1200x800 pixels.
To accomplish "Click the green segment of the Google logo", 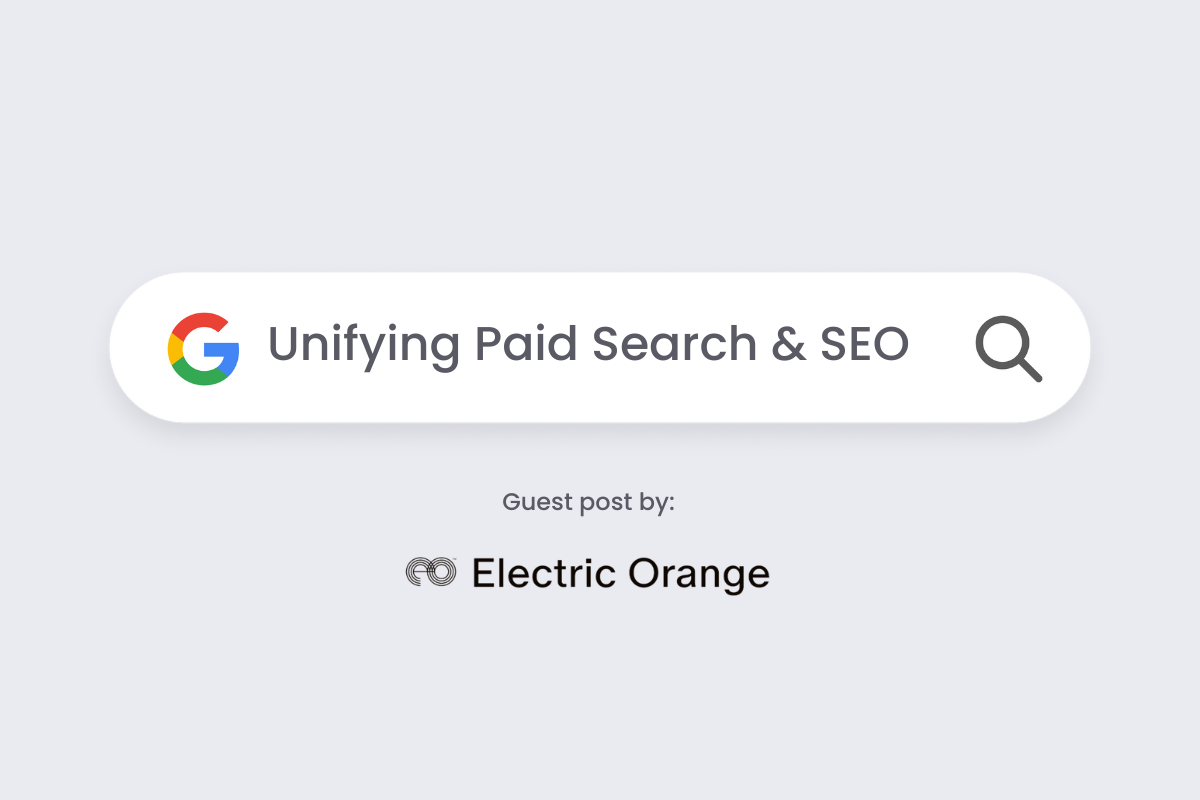I will click(200, 375).
